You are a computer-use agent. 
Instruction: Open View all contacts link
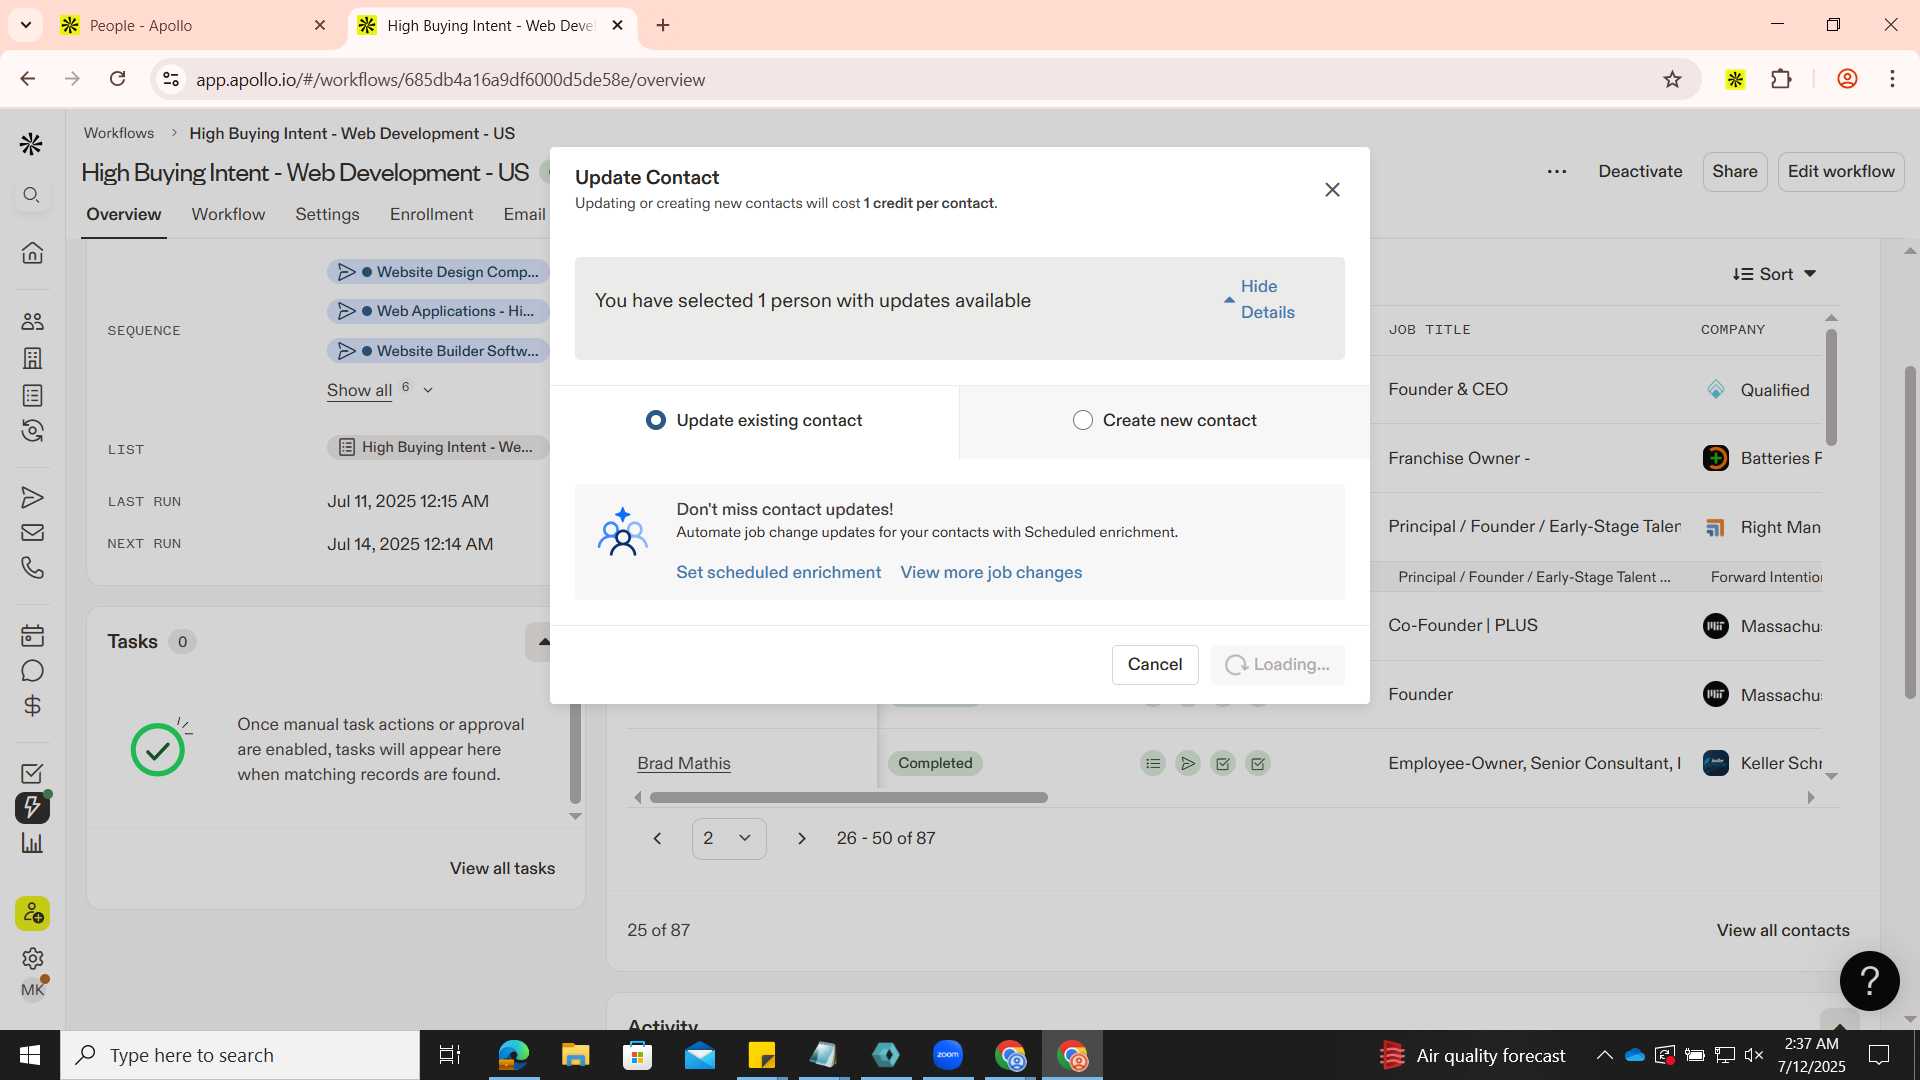click(x=1783, y=931)
